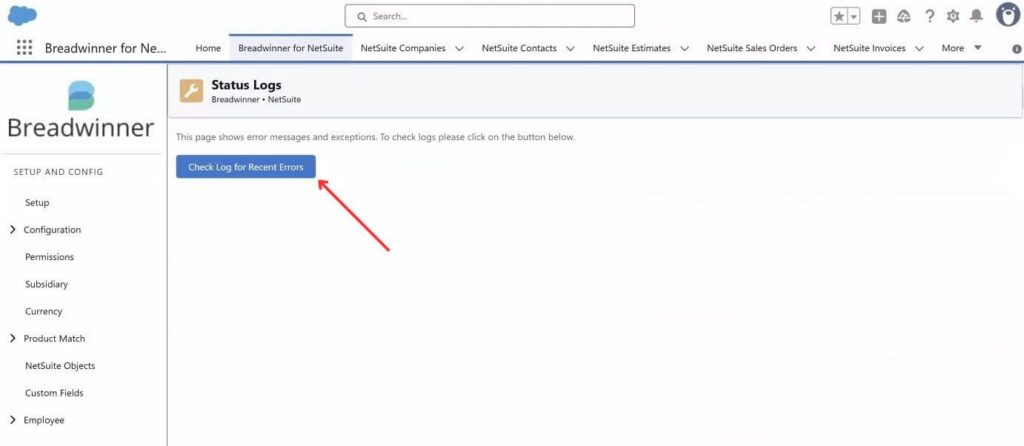Select the Configuration sidebar item
This screenshot has height=446, width=1024.
pyautogui.click(x=52, y=230)
